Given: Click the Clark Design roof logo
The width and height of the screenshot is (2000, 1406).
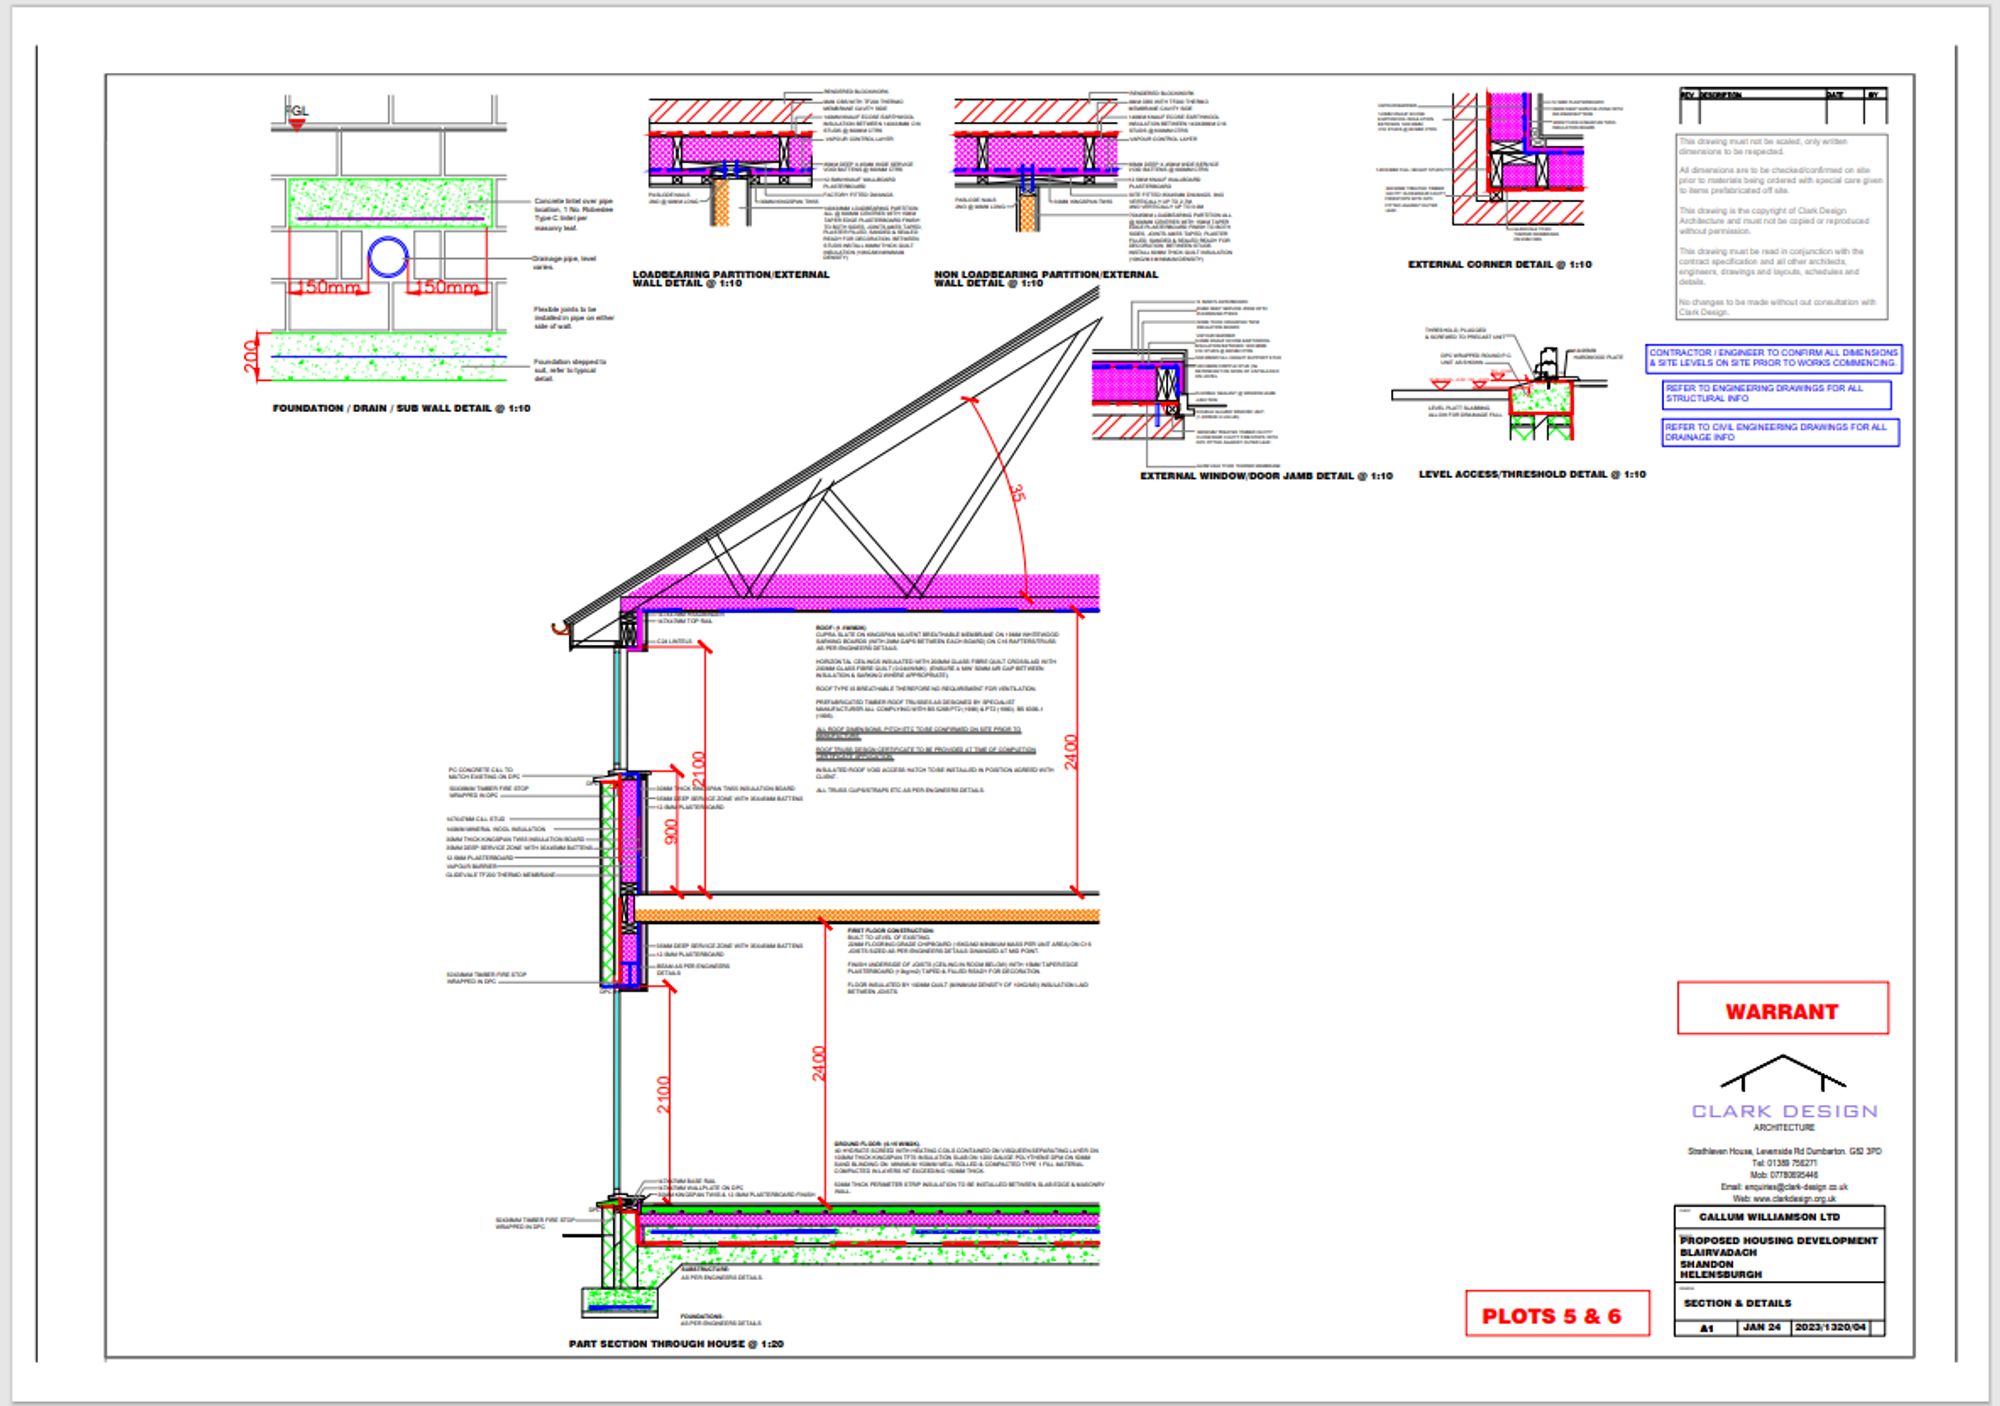Looking at the screenshot, I should tap(1782, 1073).
